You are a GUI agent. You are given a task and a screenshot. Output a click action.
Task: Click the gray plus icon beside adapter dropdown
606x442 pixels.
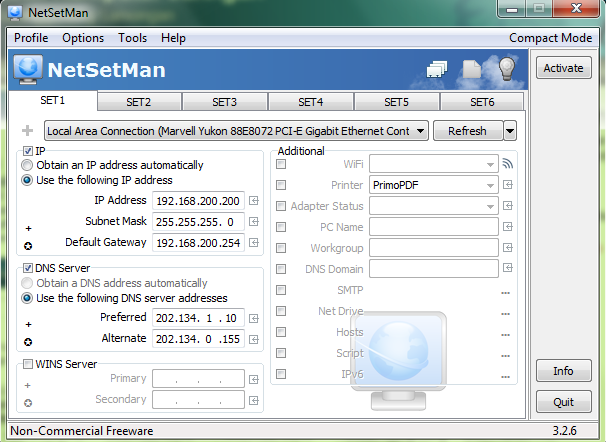[27, 131]
